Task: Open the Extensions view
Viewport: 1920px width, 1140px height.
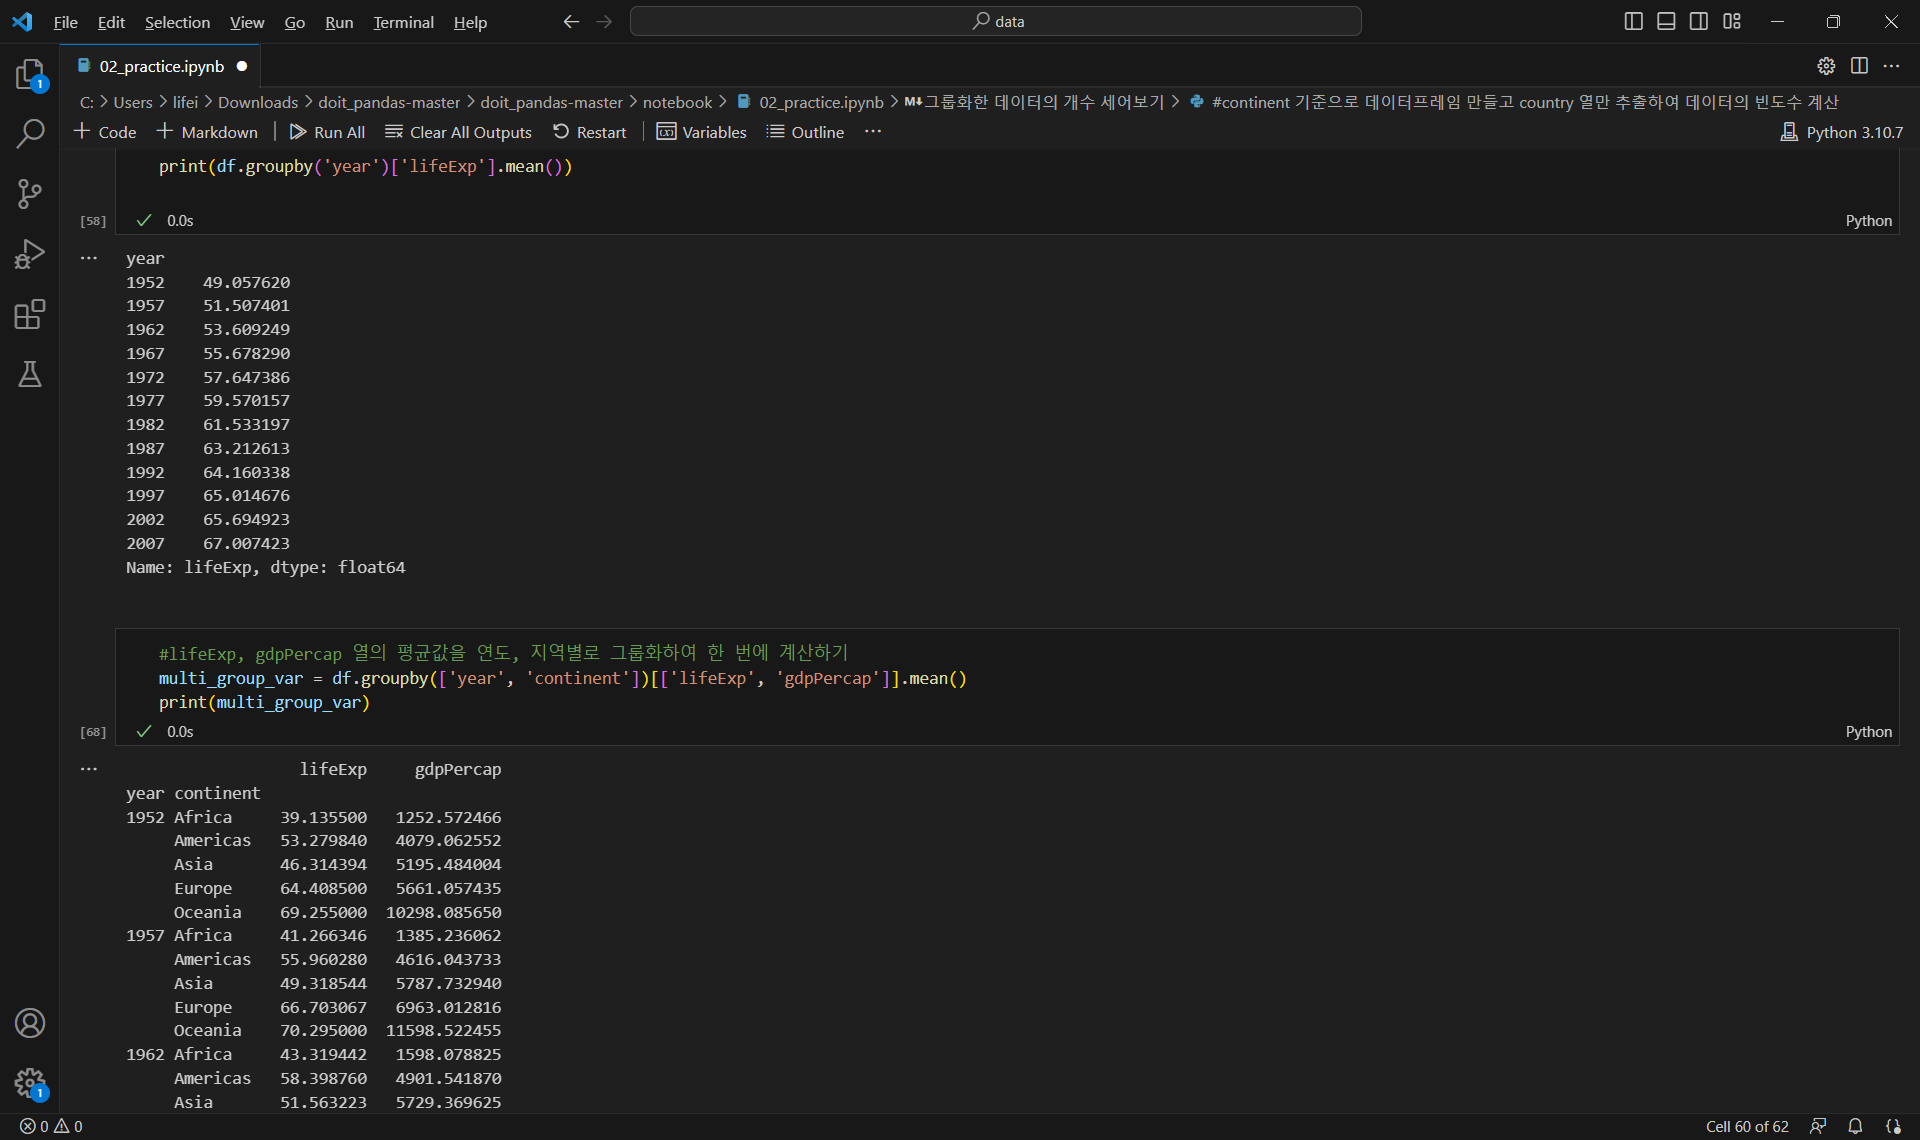Action: pyautogui.click(x=30, y=314)
